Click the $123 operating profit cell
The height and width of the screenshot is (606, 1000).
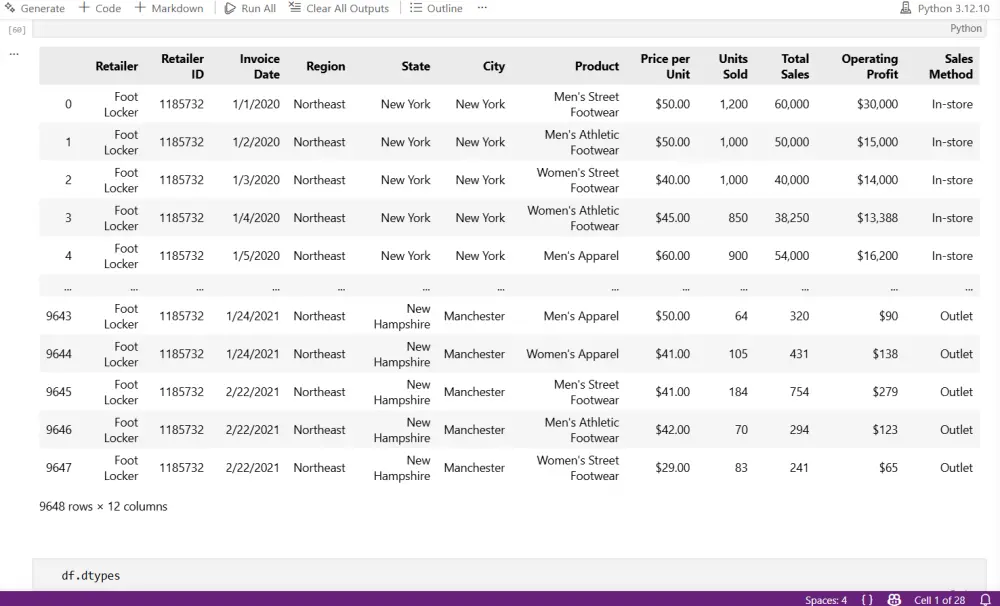coord(885,429)
